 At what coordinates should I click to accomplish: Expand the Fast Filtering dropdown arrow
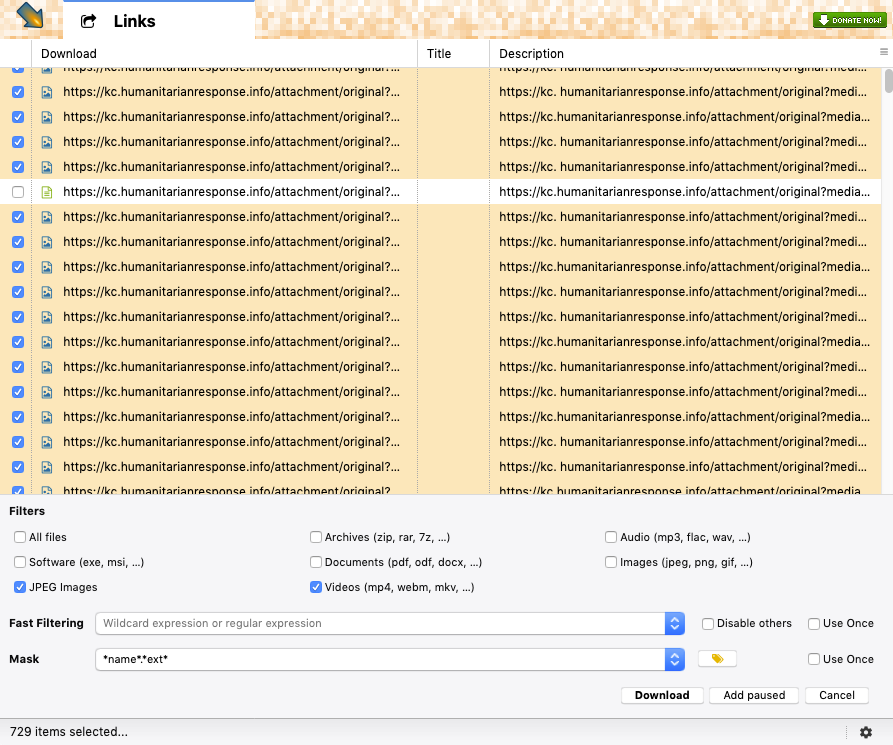click(674, 623)
